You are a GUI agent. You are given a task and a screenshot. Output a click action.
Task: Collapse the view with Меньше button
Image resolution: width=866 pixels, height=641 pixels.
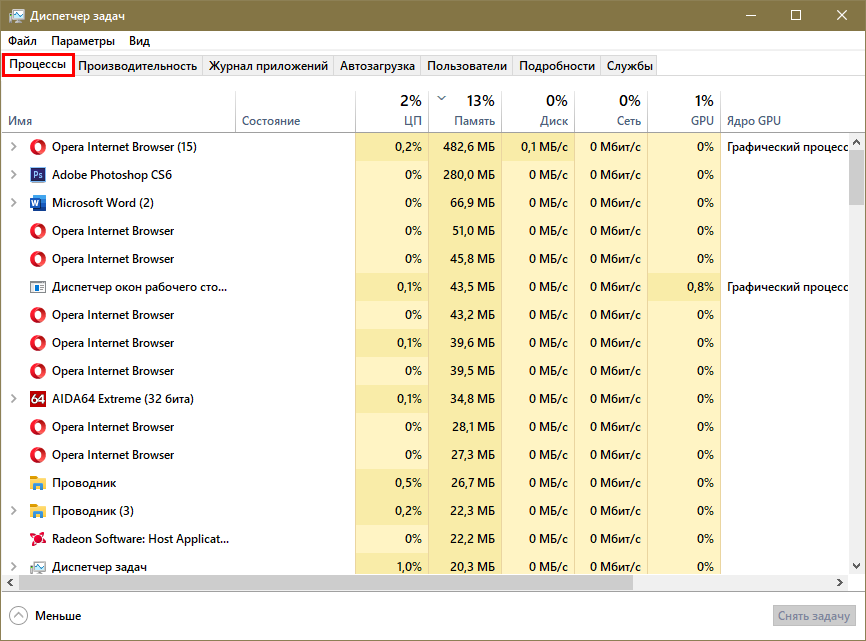point(45,616)
